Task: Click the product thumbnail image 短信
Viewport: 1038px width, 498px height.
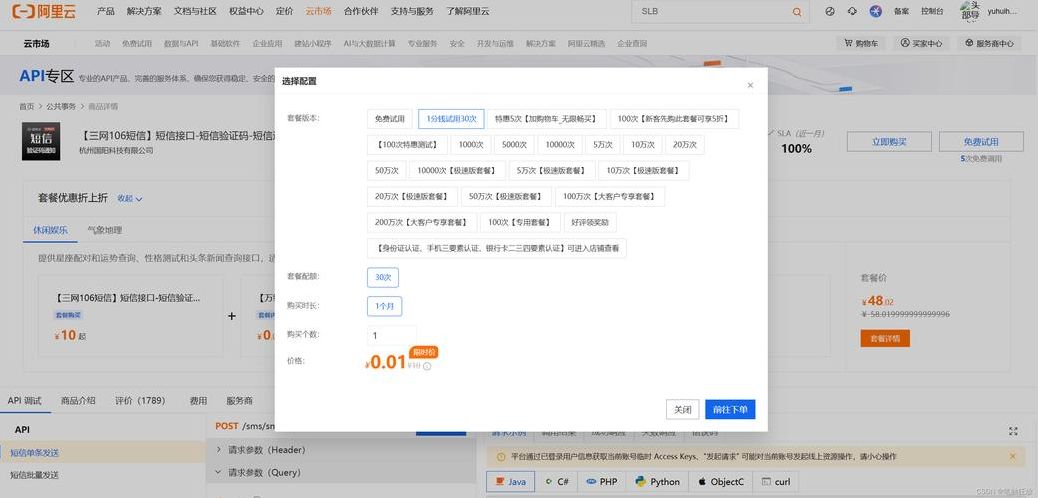Action: [40, 141]
